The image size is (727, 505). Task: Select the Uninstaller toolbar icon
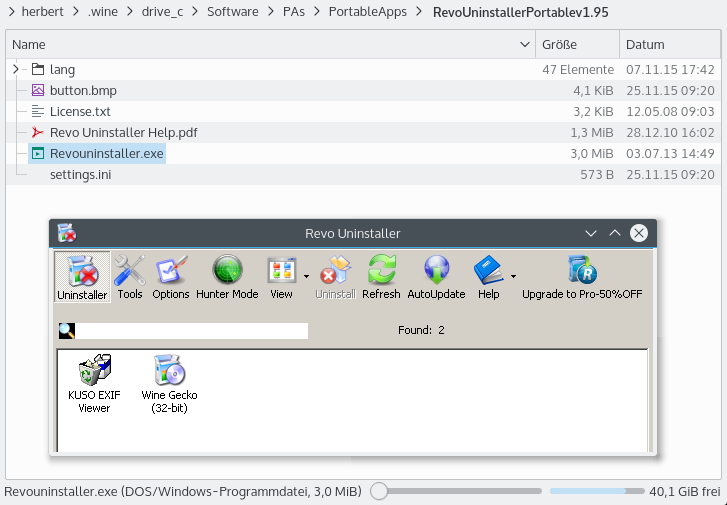(82, 276)
